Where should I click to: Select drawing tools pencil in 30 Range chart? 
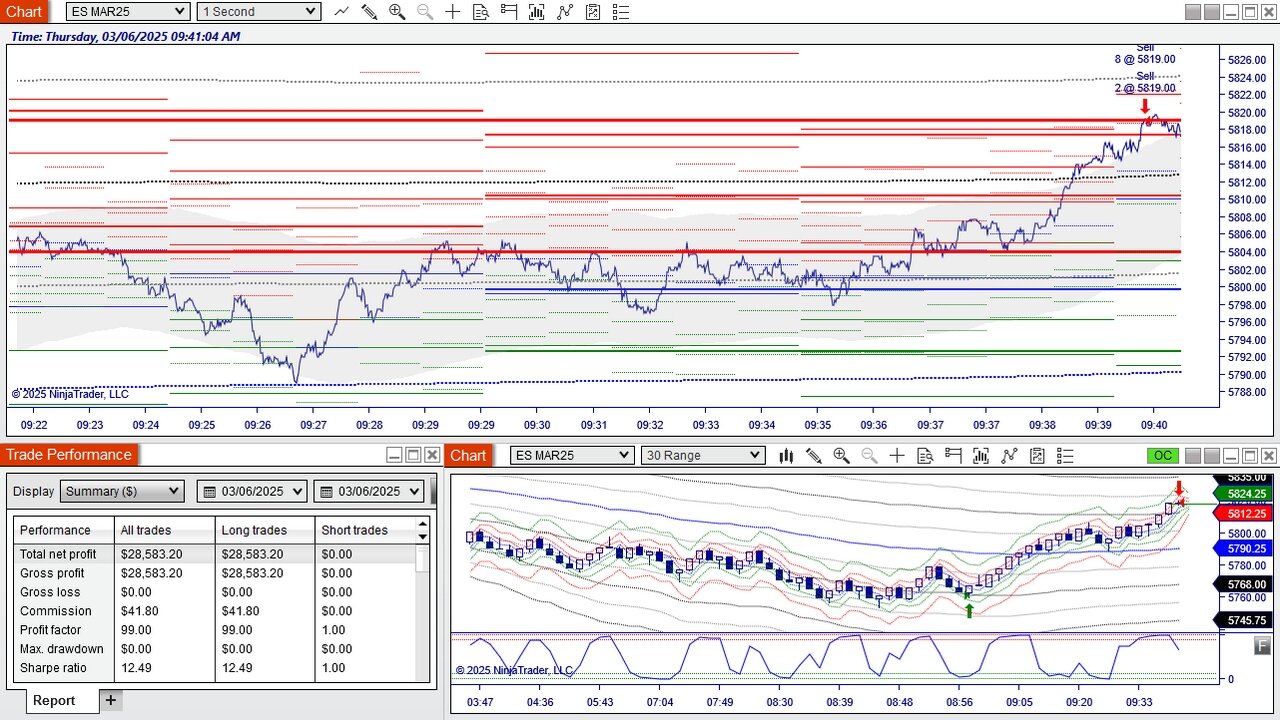tap(814, 456)
